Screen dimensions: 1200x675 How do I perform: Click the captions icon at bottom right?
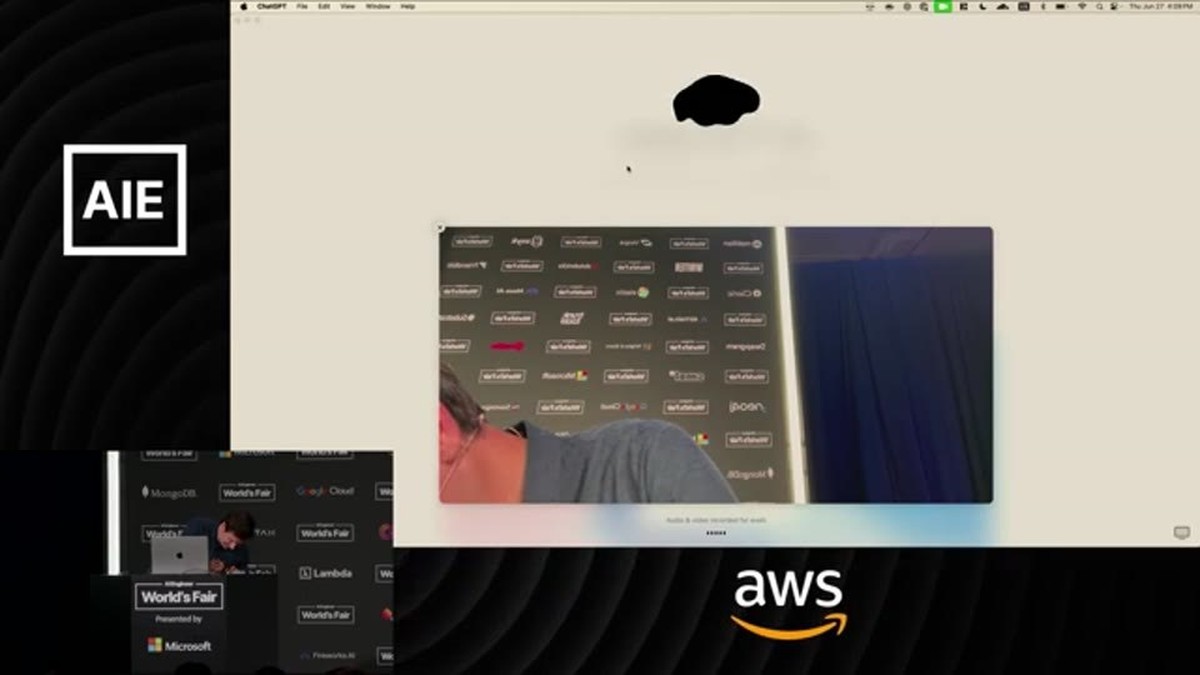click(x=1181, y=533)
